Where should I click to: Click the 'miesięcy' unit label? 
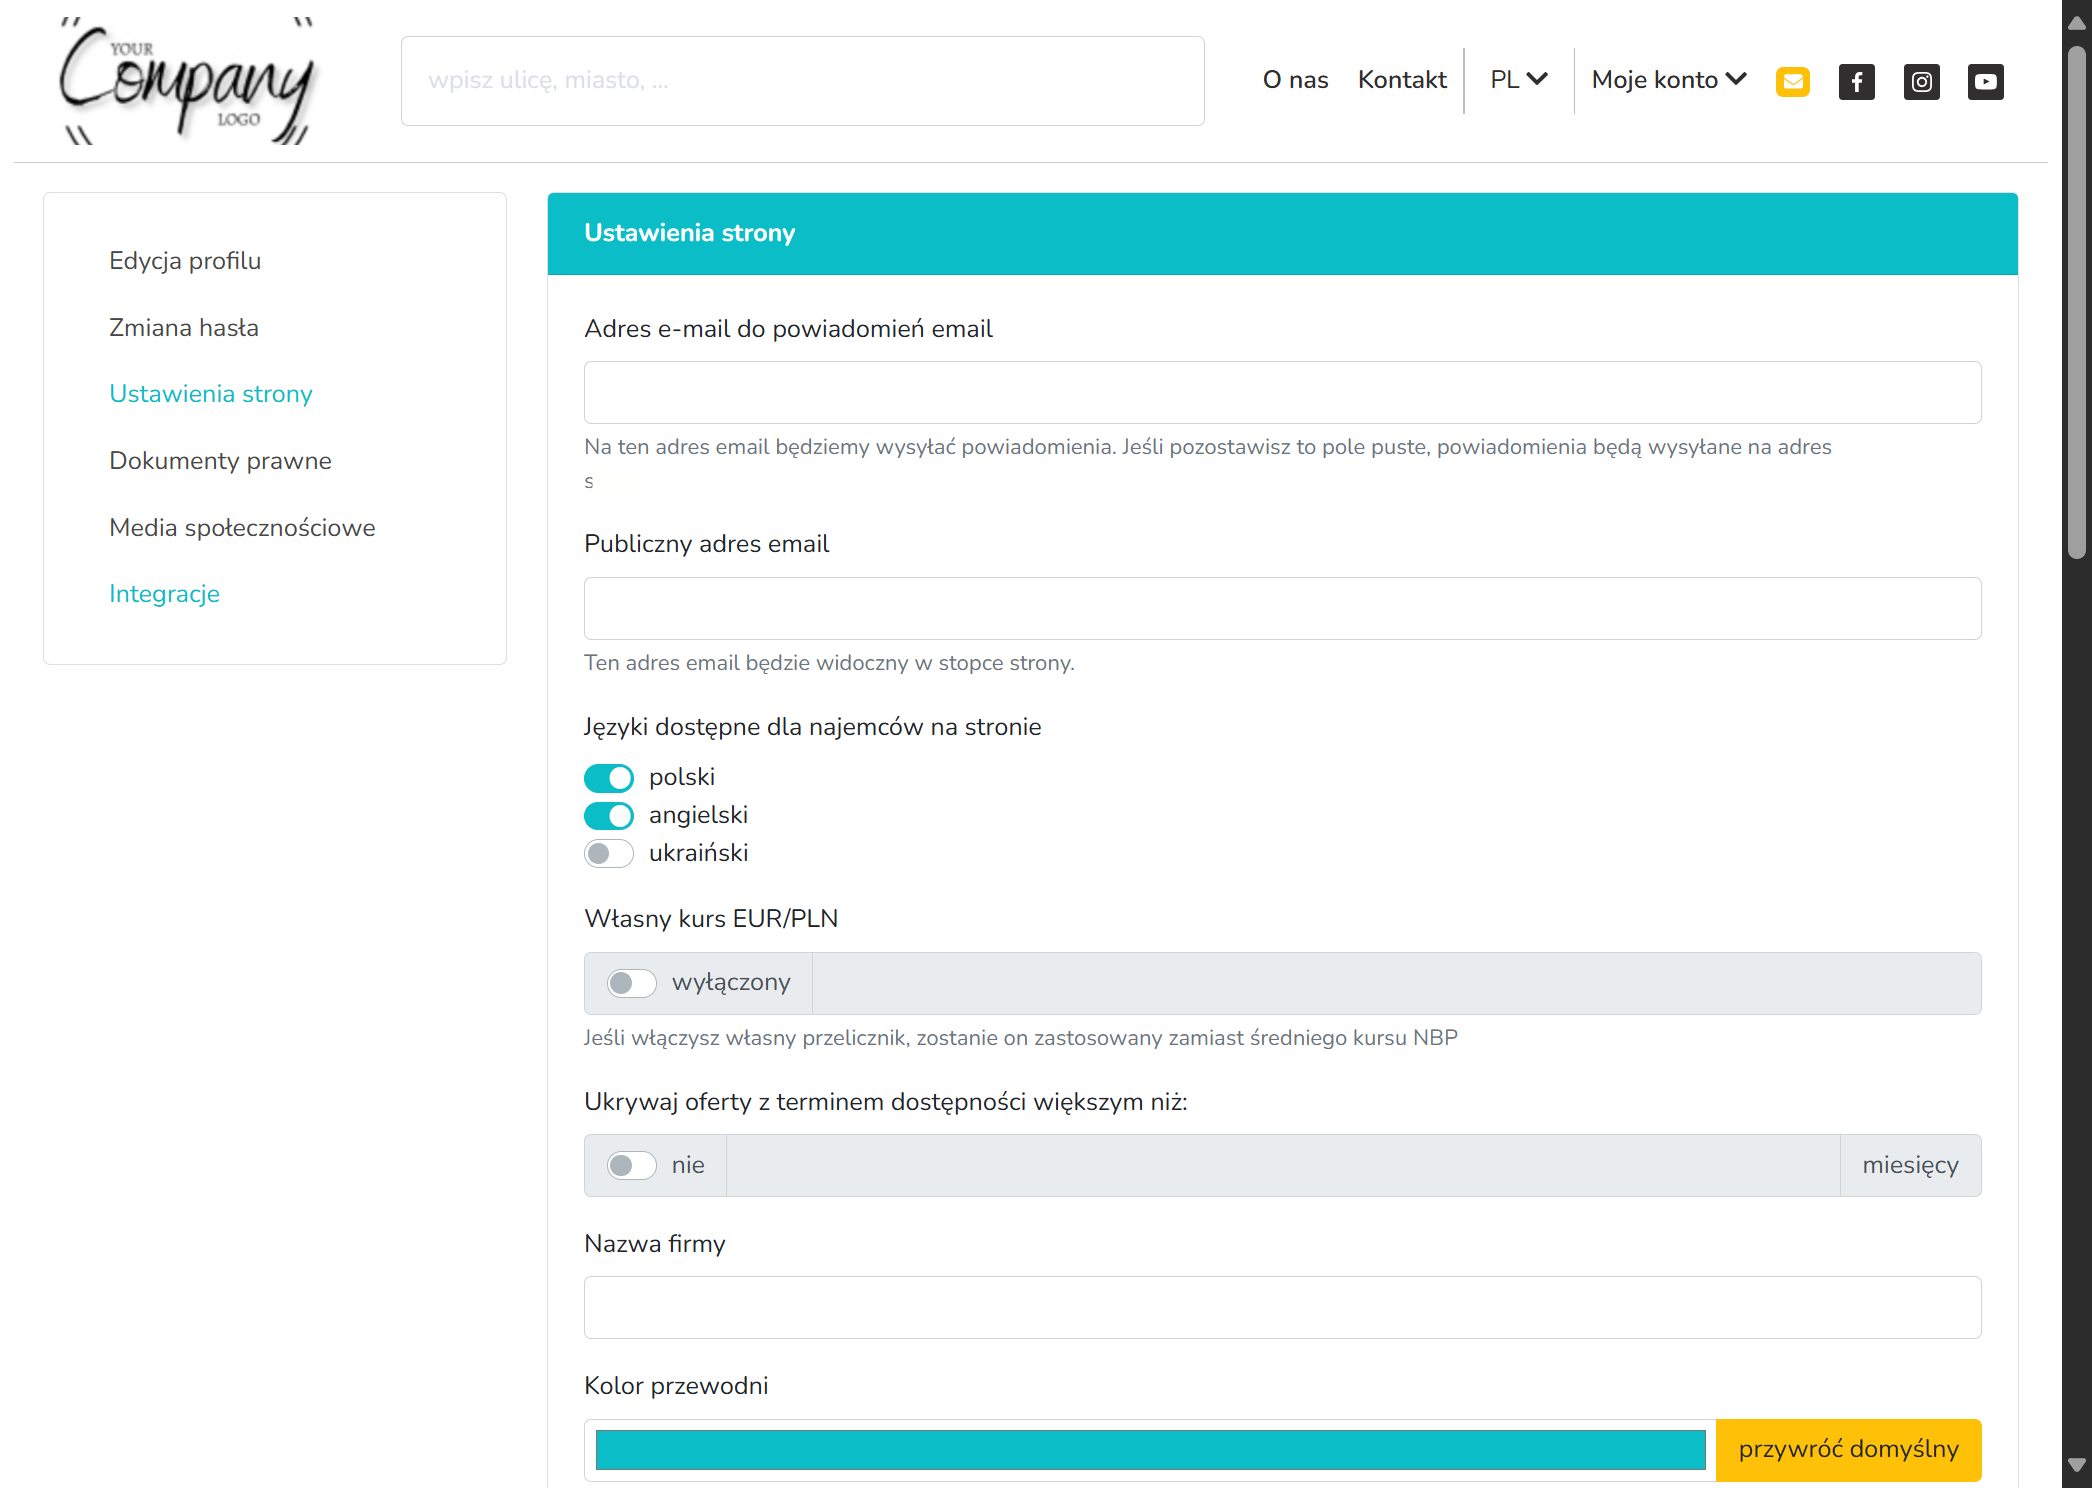tap(1910, 1165)
